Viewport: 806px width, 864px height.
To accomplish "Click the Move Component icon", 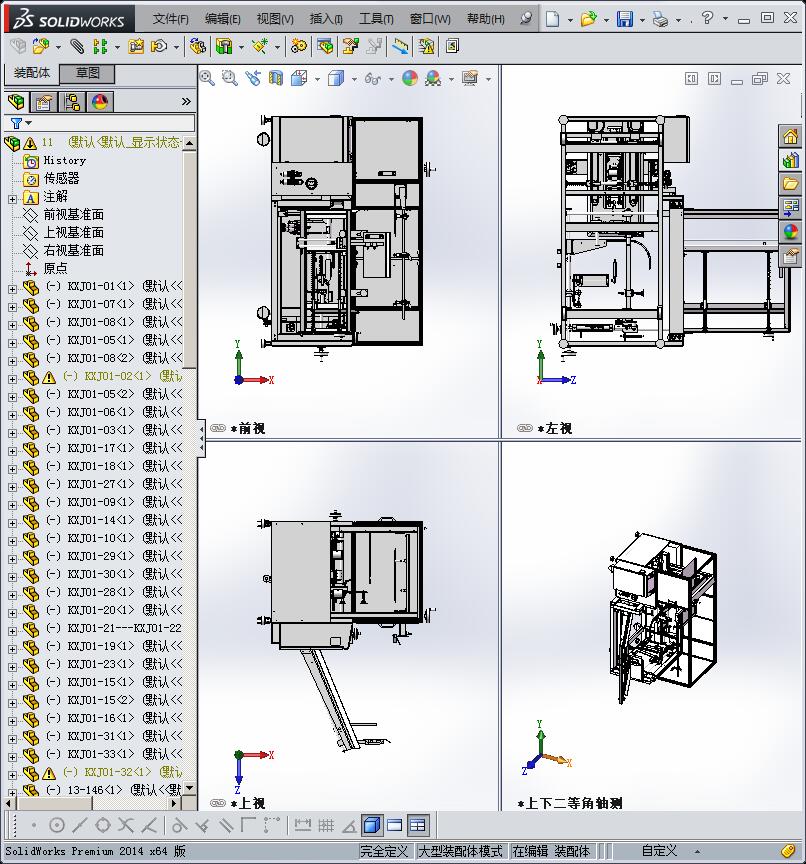I will pyautogui.click(x=159, y=46).
